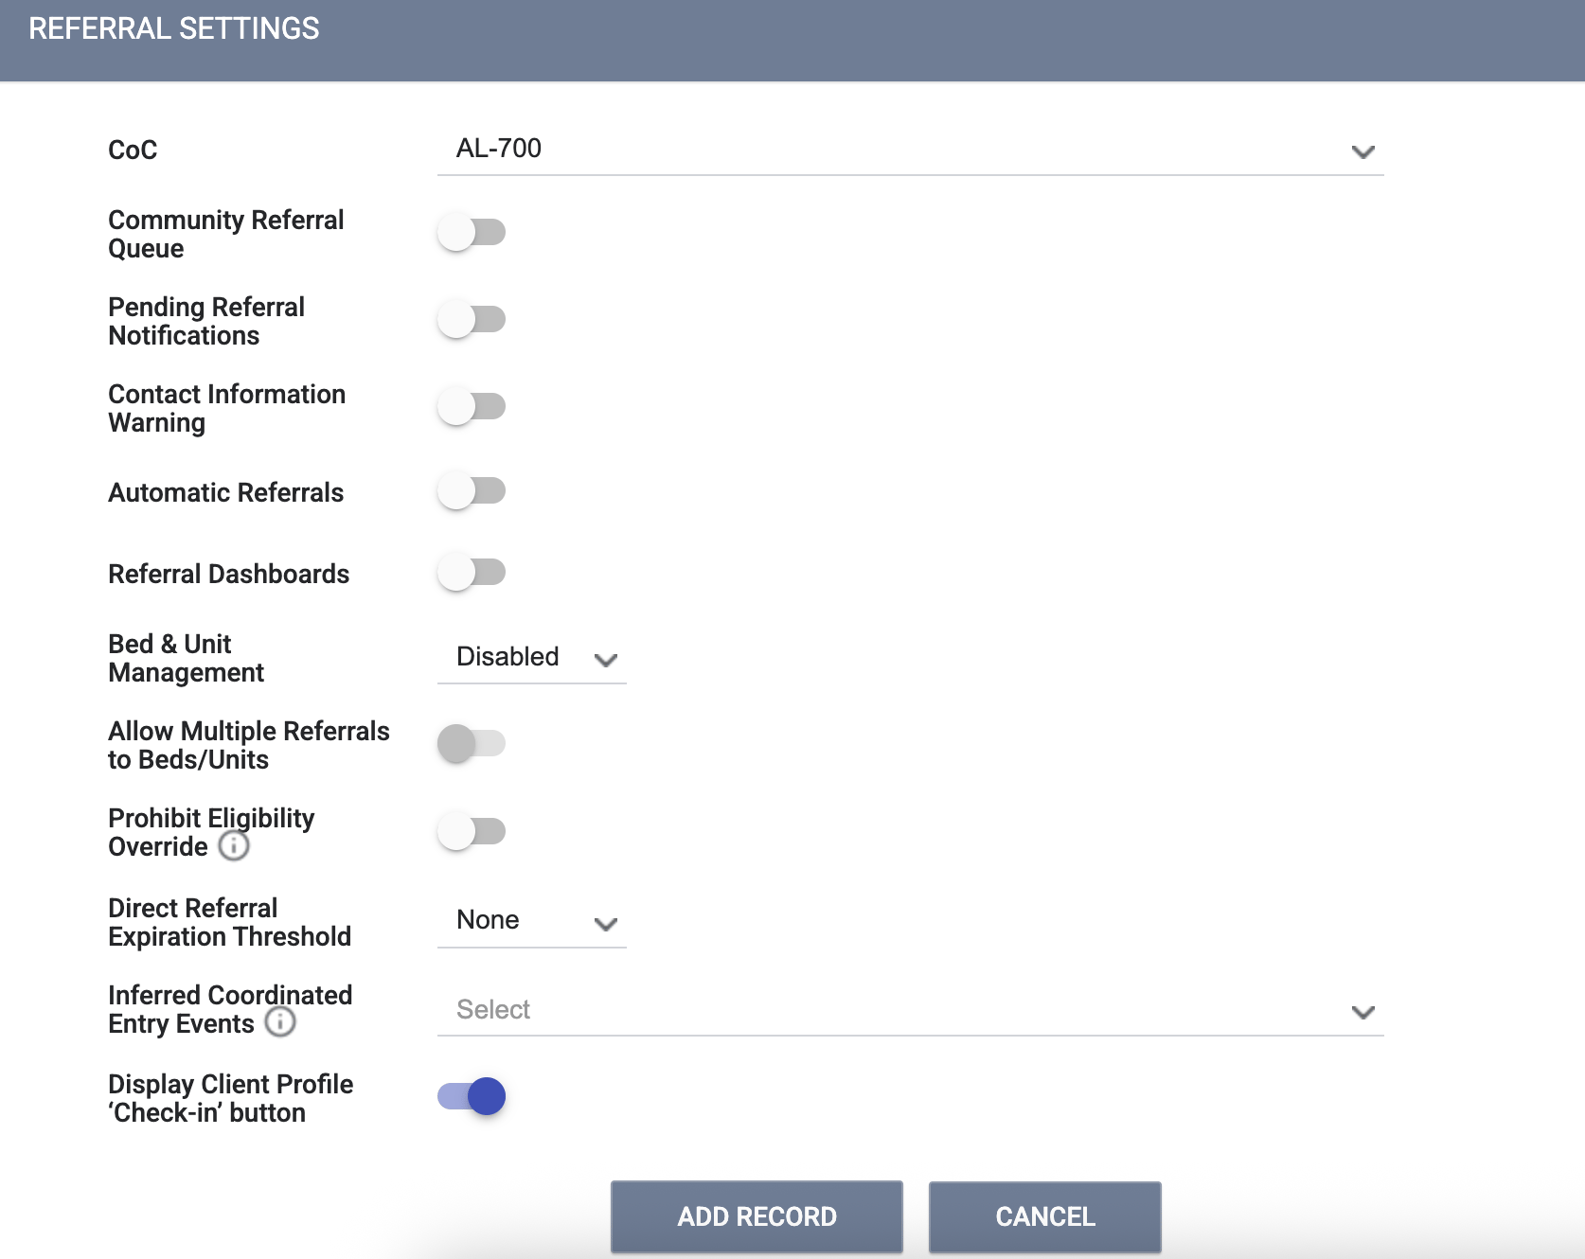
Task: Enable Pending Referral Notifications
Action: click(471, 318)
